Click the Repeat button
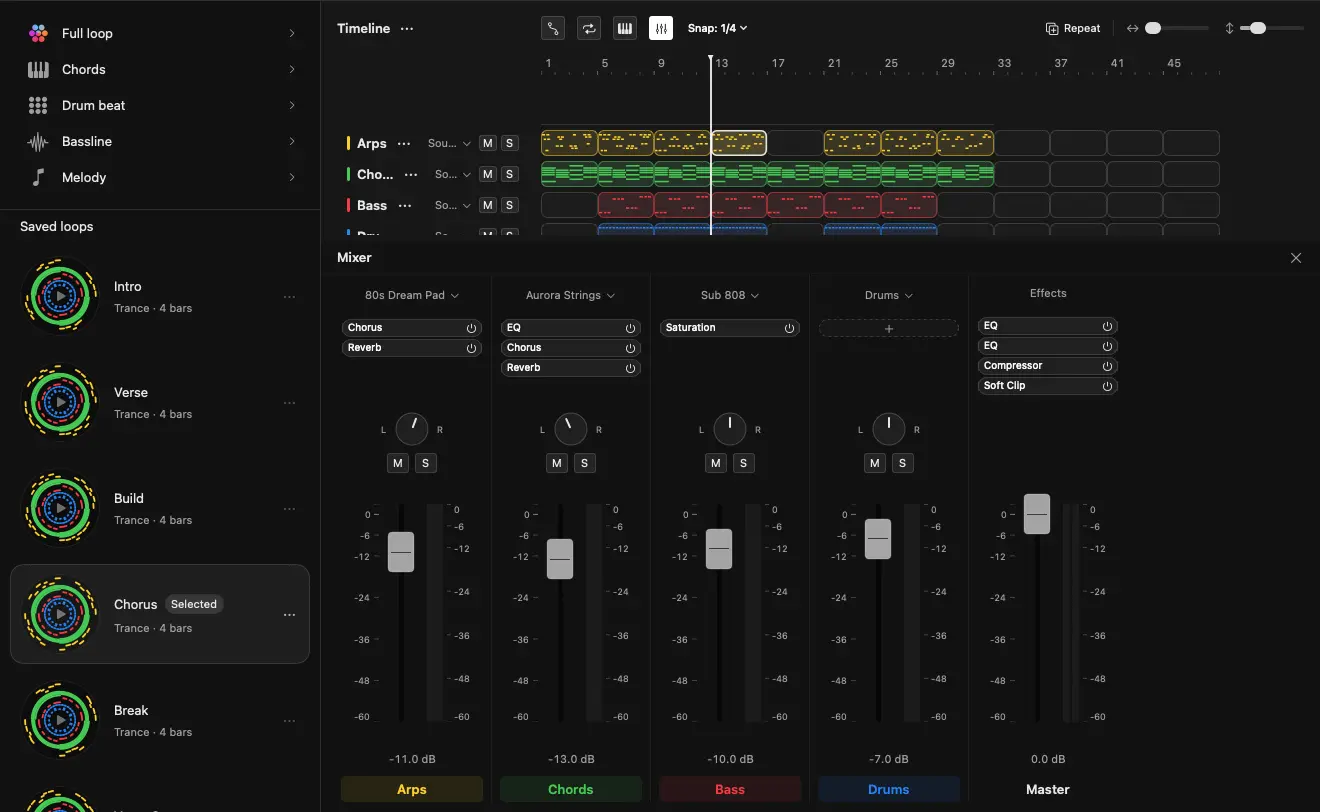Screen dimensions: 1320x812 click(x=1073, y=28)
